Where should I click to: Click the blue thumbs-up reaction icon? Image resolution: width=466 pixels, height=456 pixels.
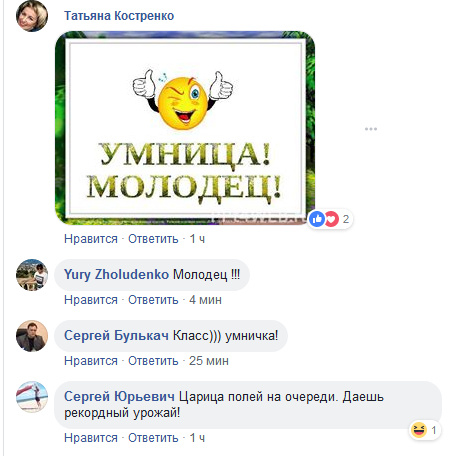pos(317,219)
